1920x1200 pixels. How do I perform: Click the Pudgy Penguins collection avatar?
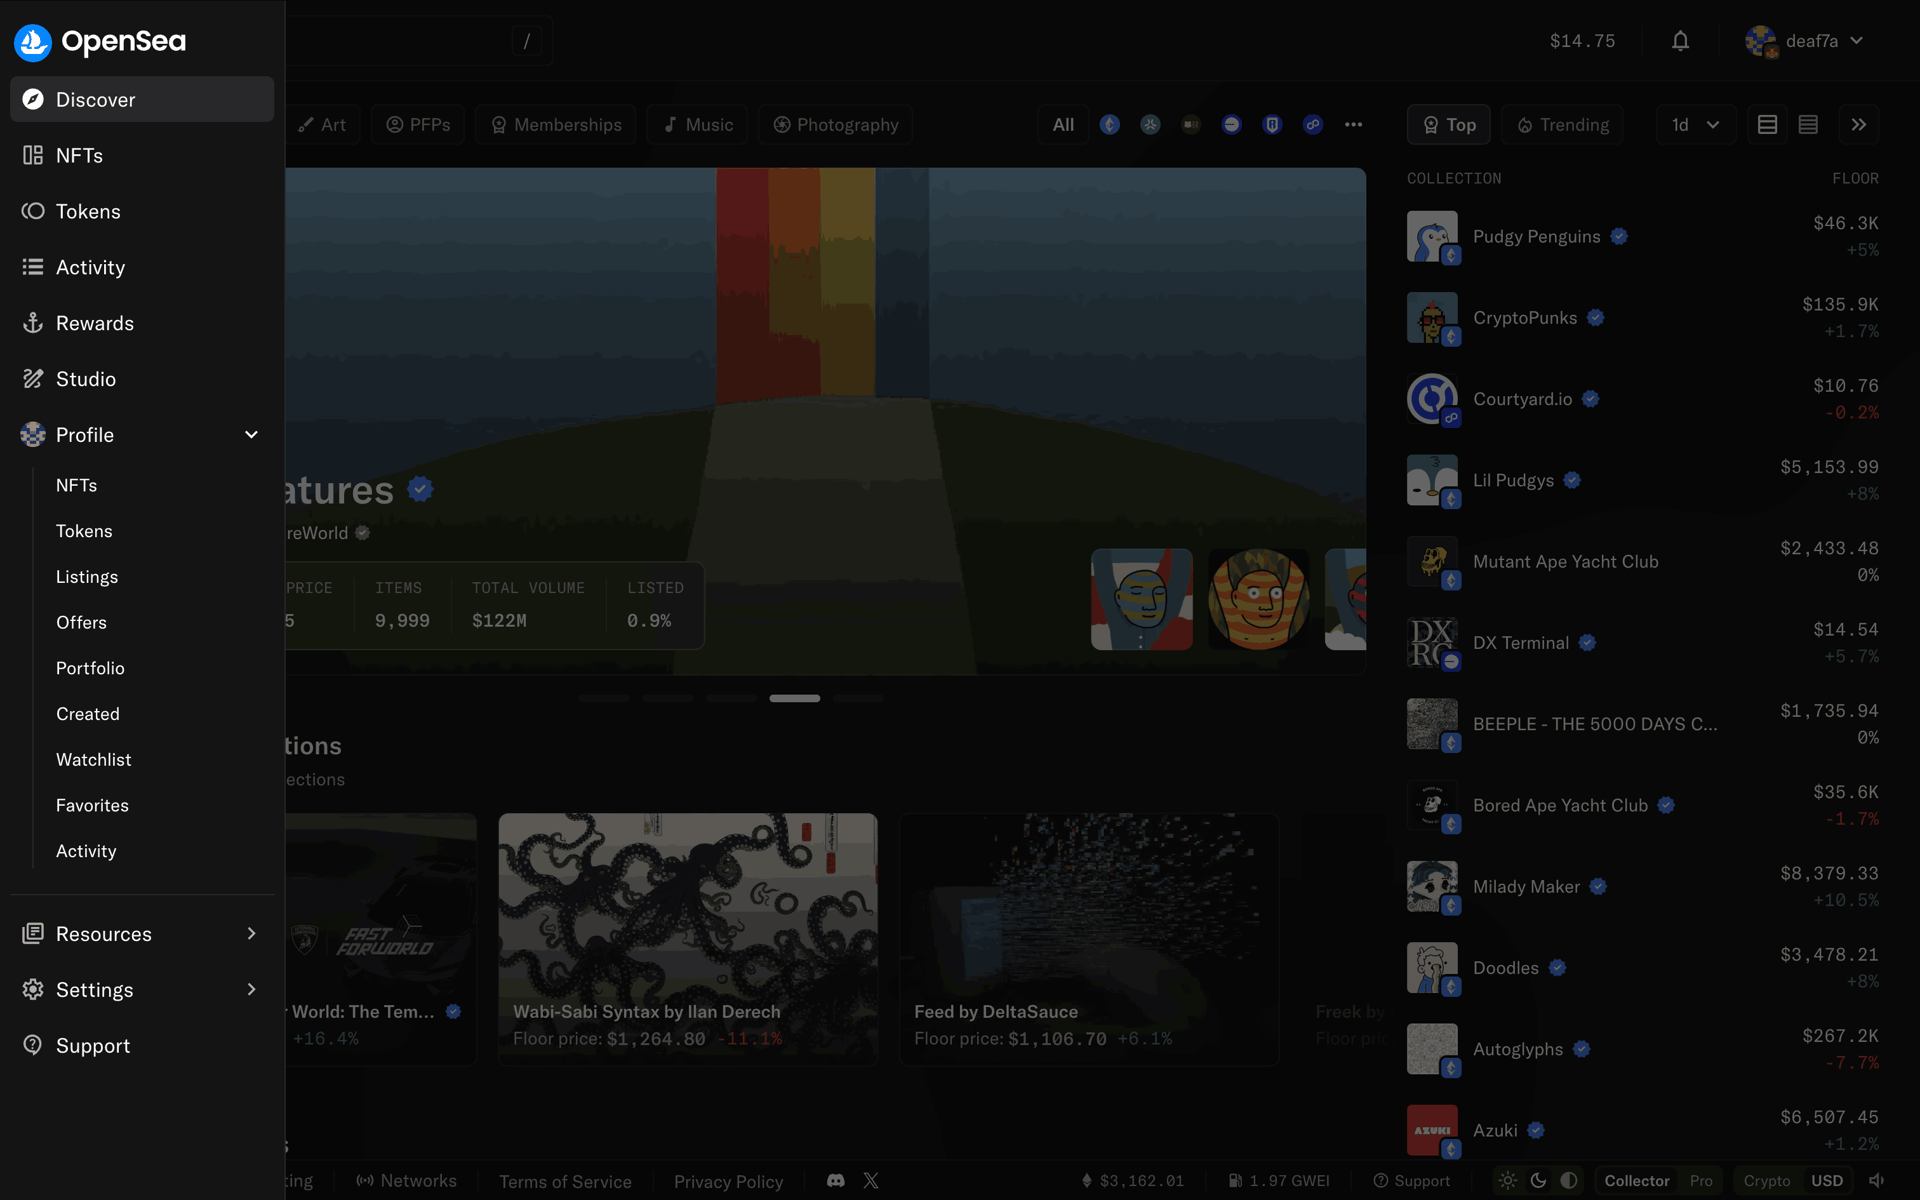pos(1432,237)
